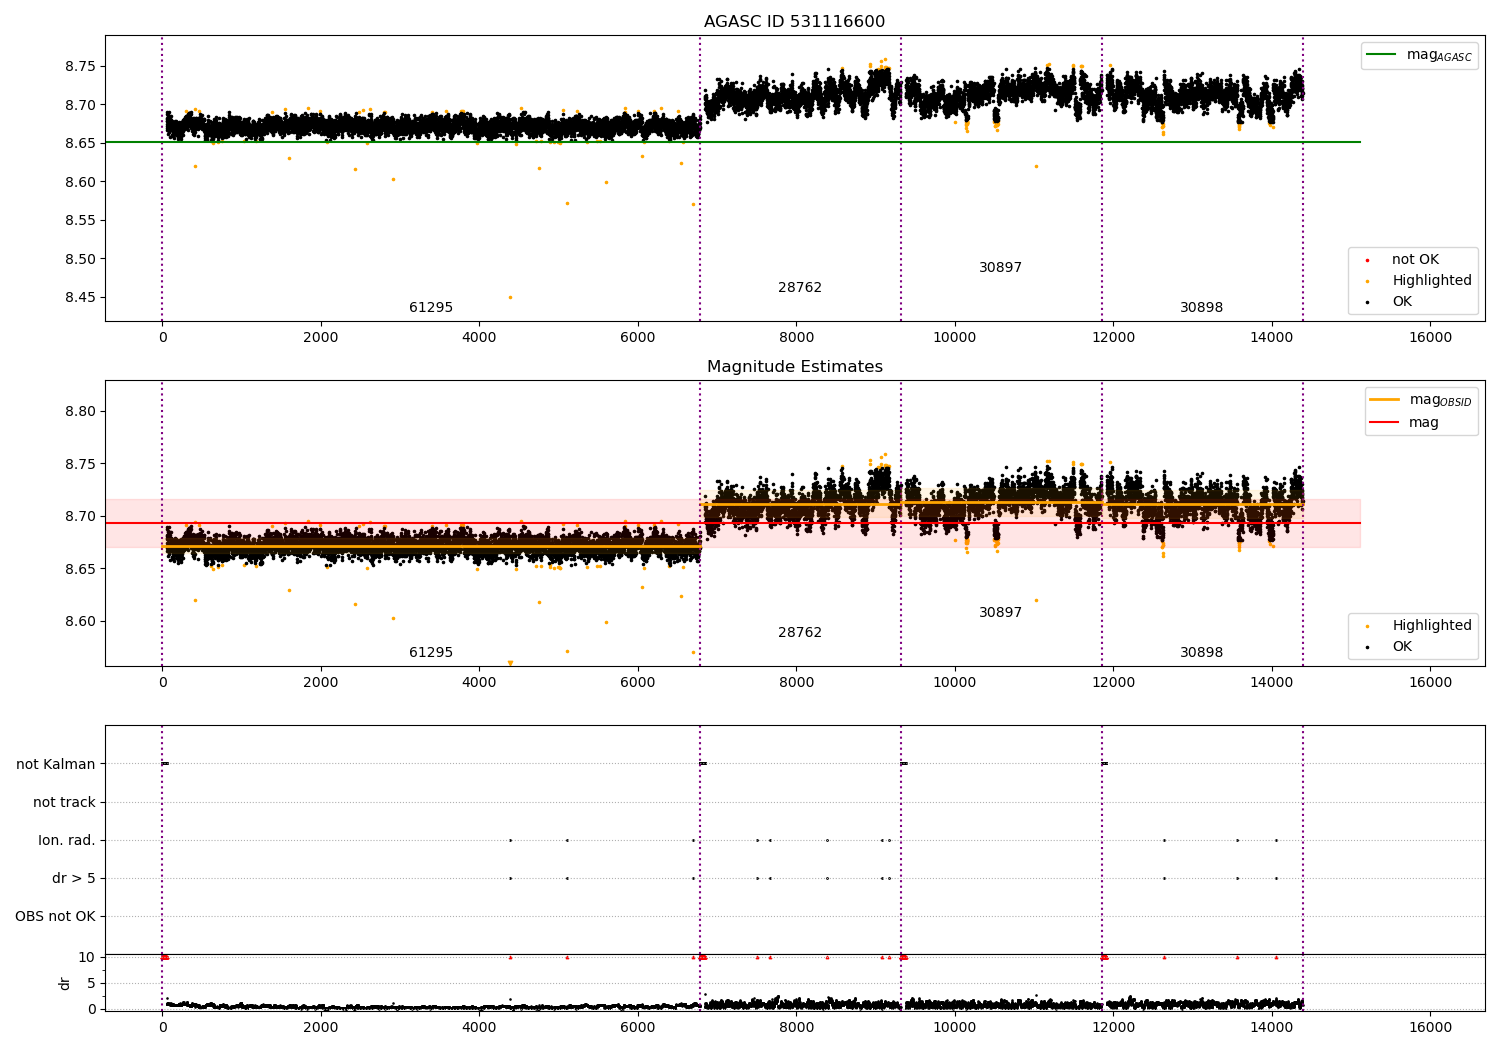The image size is (1500, 1050).
Task: Click the 'not Kalman' row label
Action: 56,765
